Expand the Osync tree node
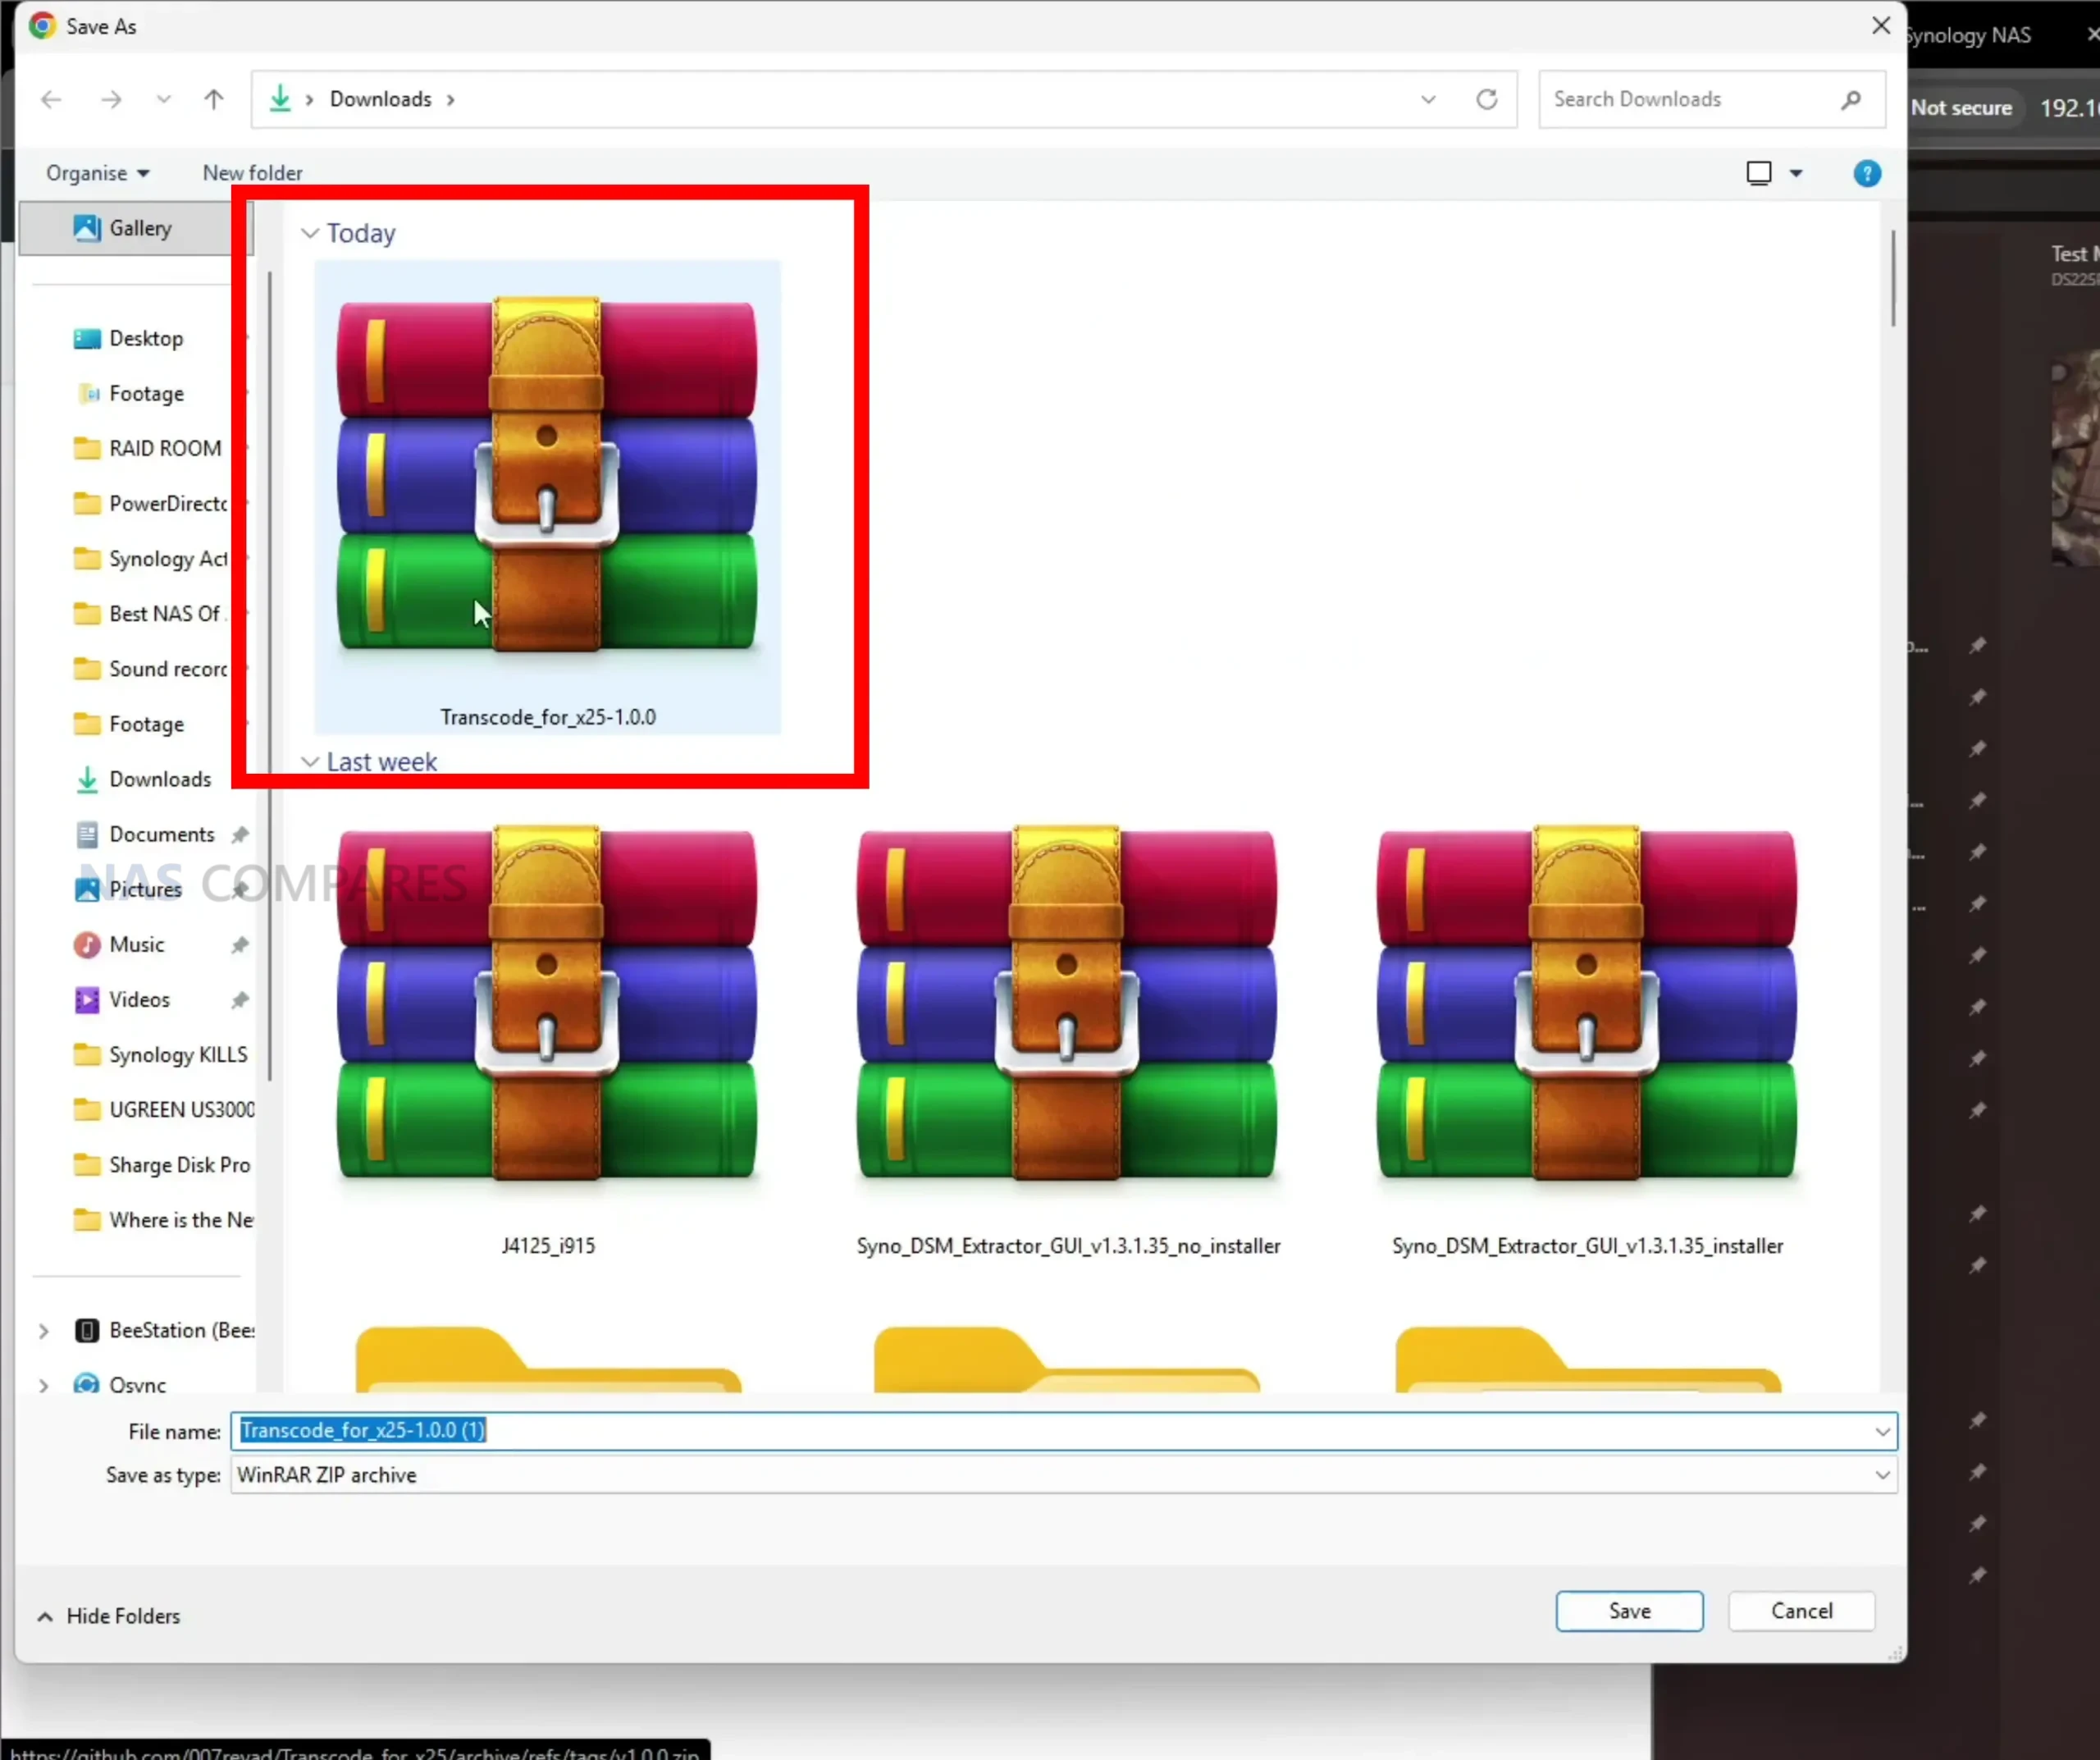This screenshot has height=1760, width=2100. (43, 1385)
